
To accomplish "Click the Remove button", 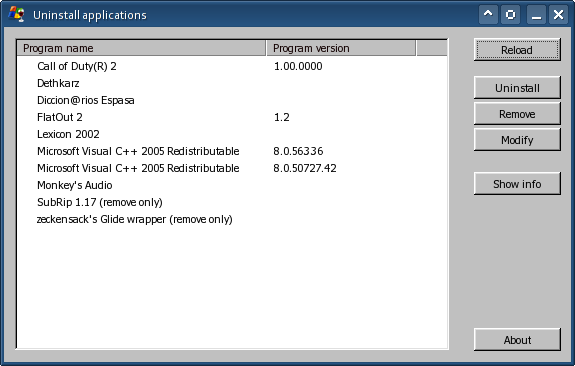I will click(517, 114).
